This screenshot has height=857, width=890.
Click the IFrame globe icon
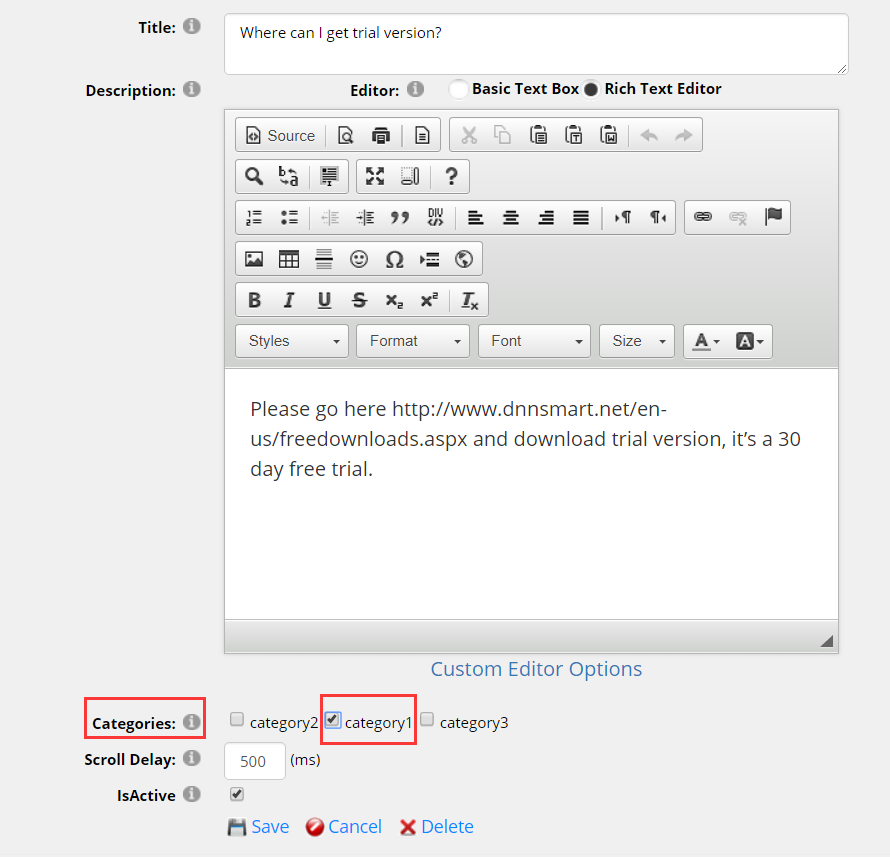click(464, 259)
